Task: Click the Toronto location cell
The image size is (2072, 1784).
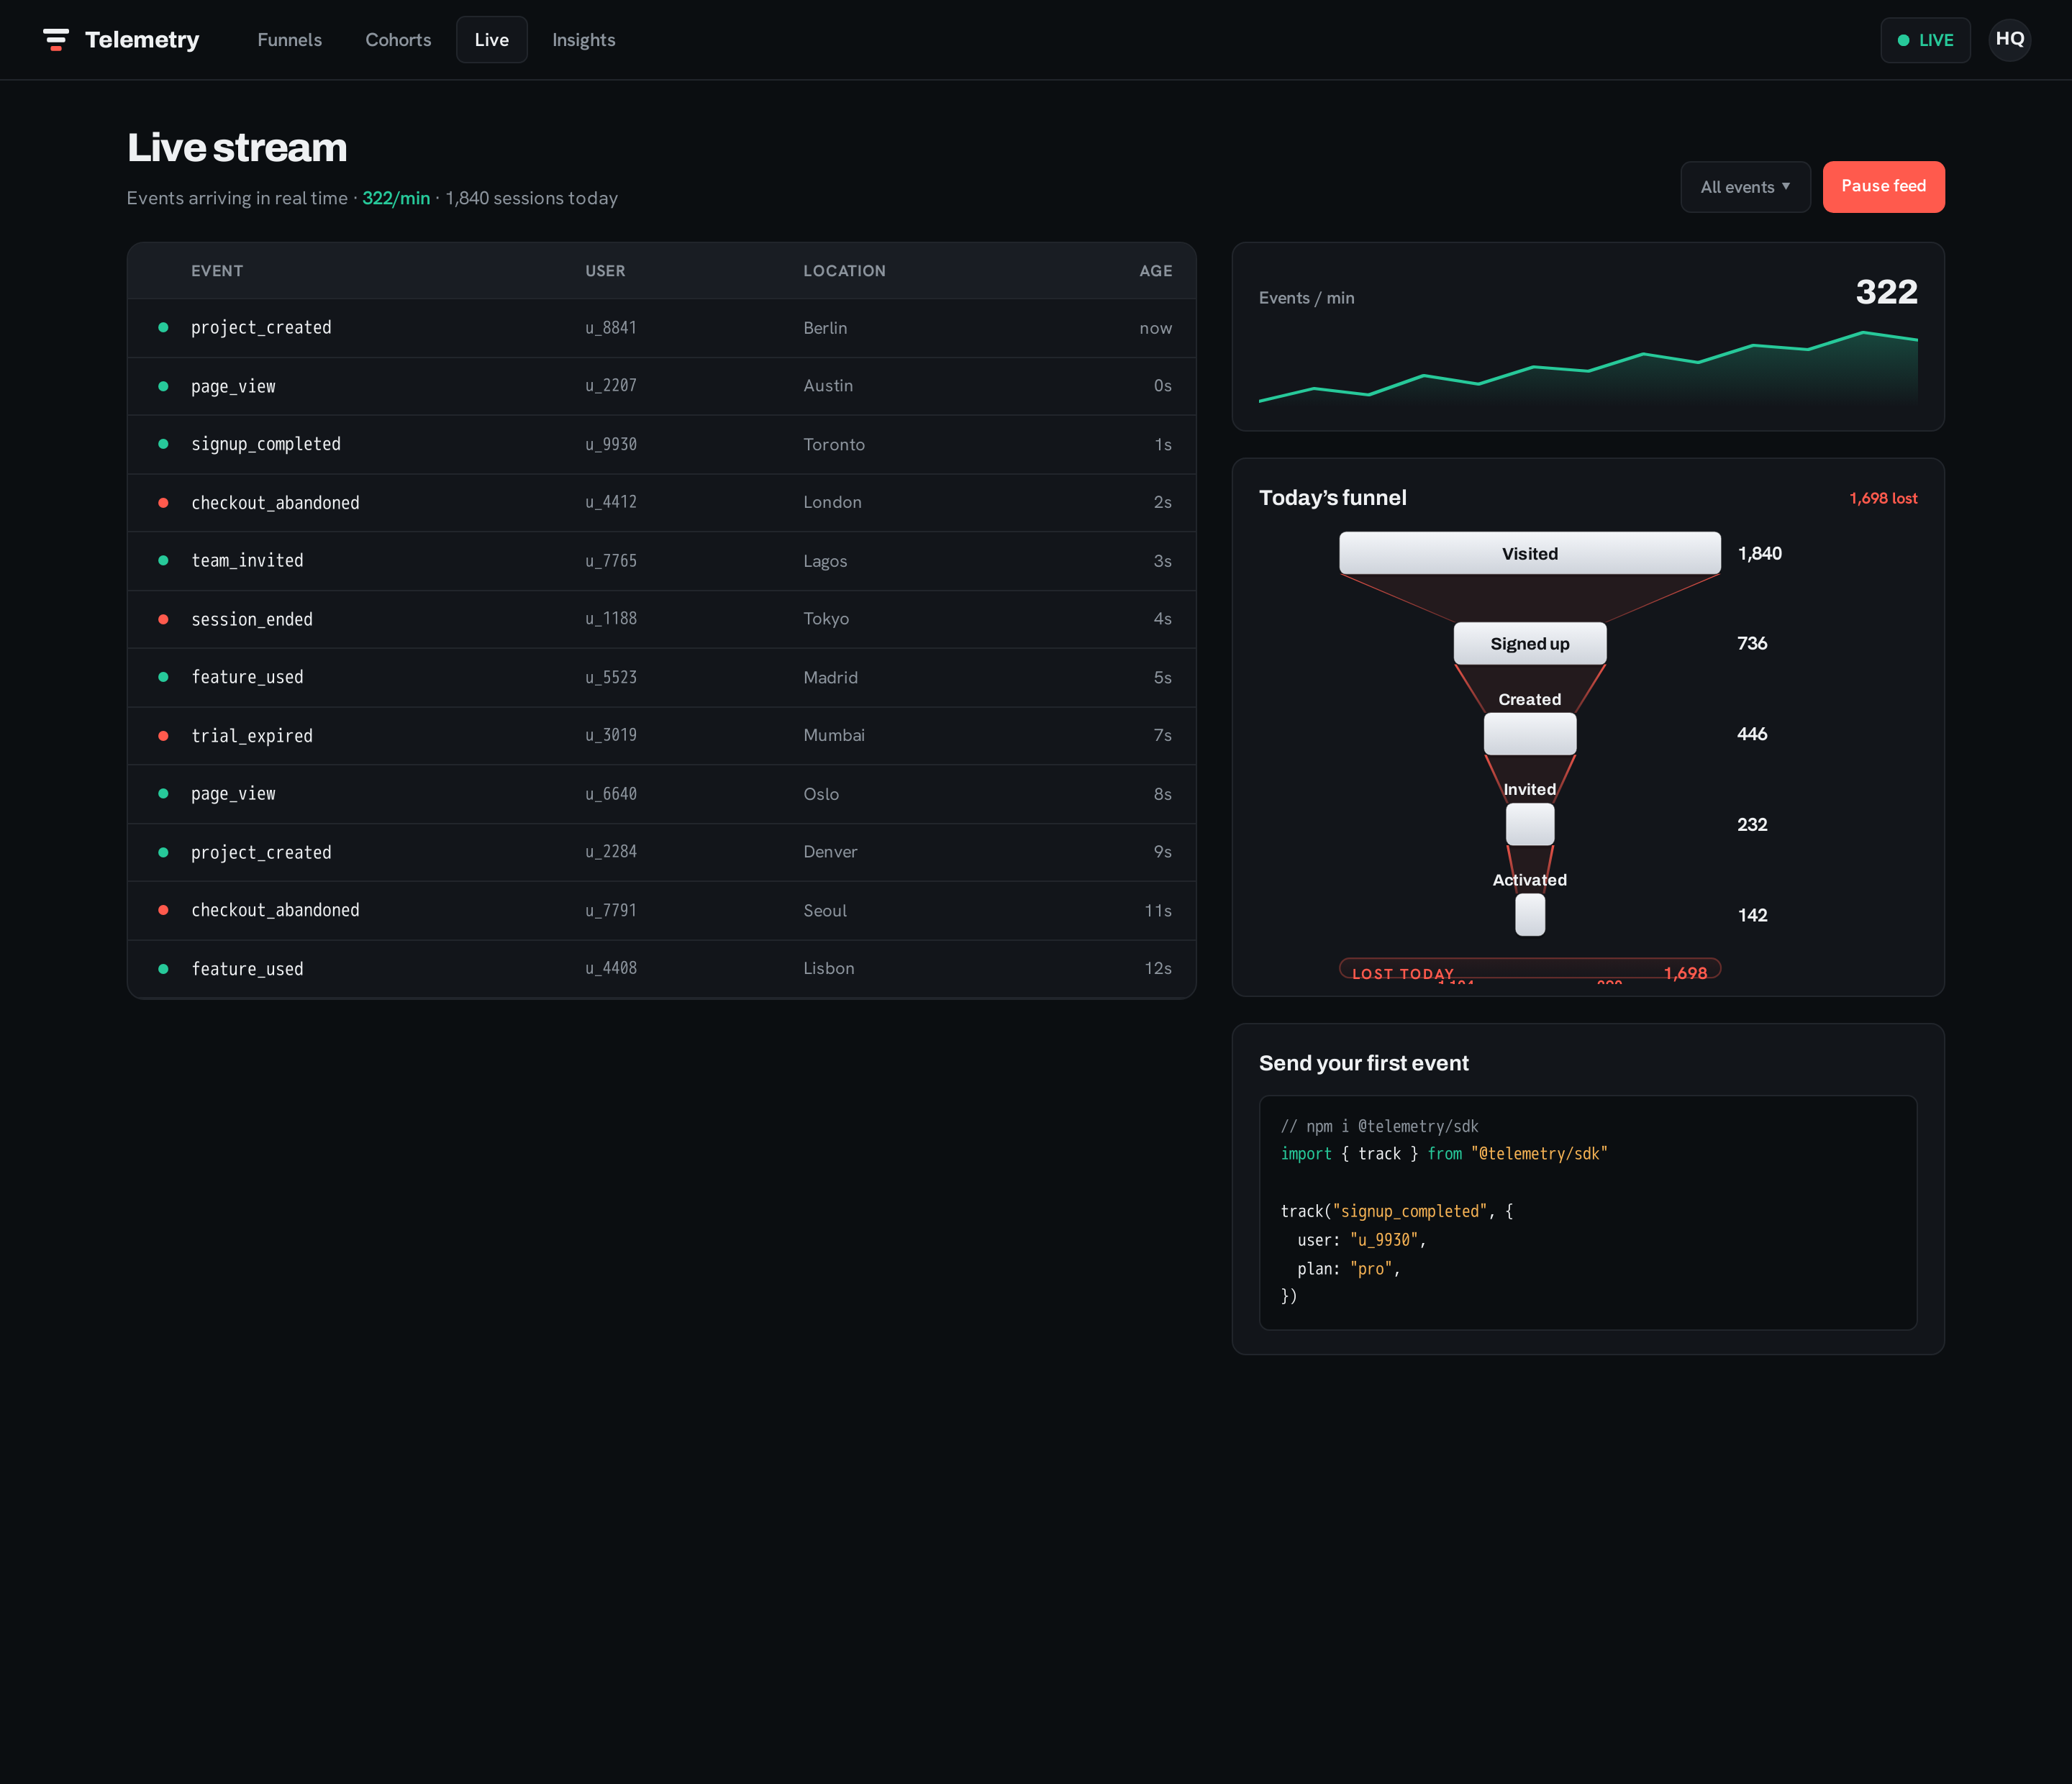Action: tap(834, 444)
